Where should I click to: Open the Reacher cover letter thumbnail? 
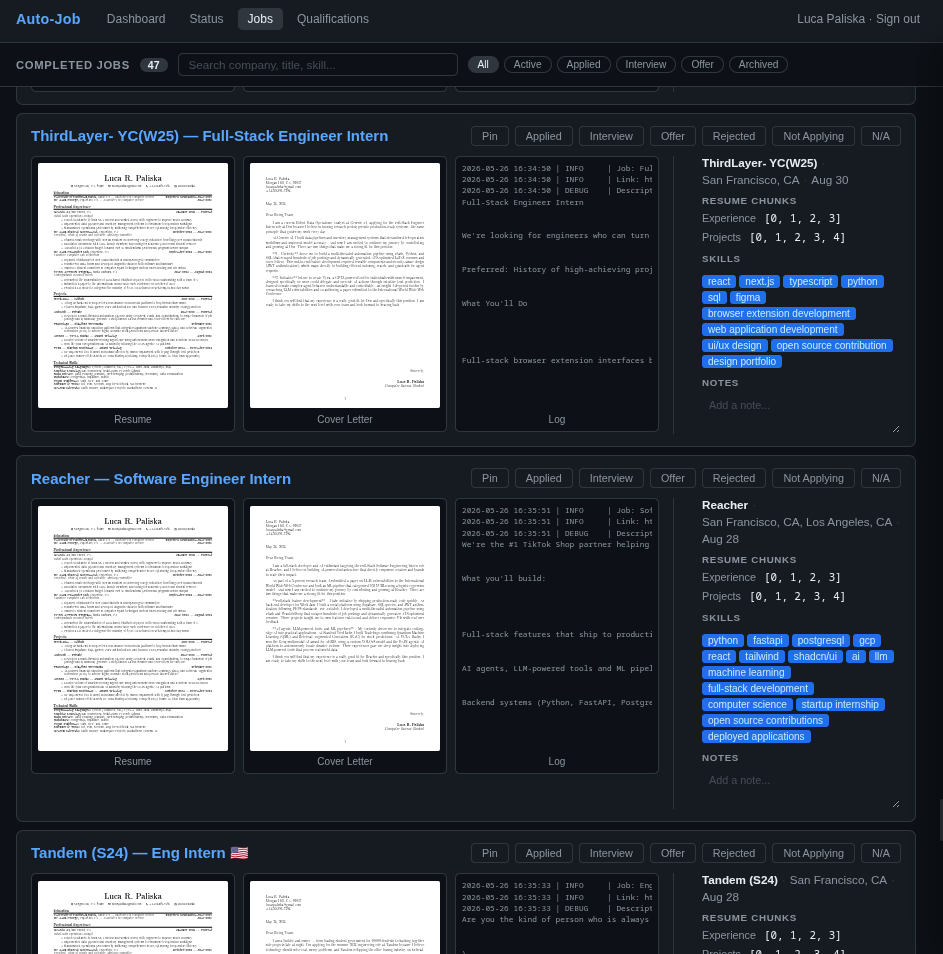tap(345, 636)
